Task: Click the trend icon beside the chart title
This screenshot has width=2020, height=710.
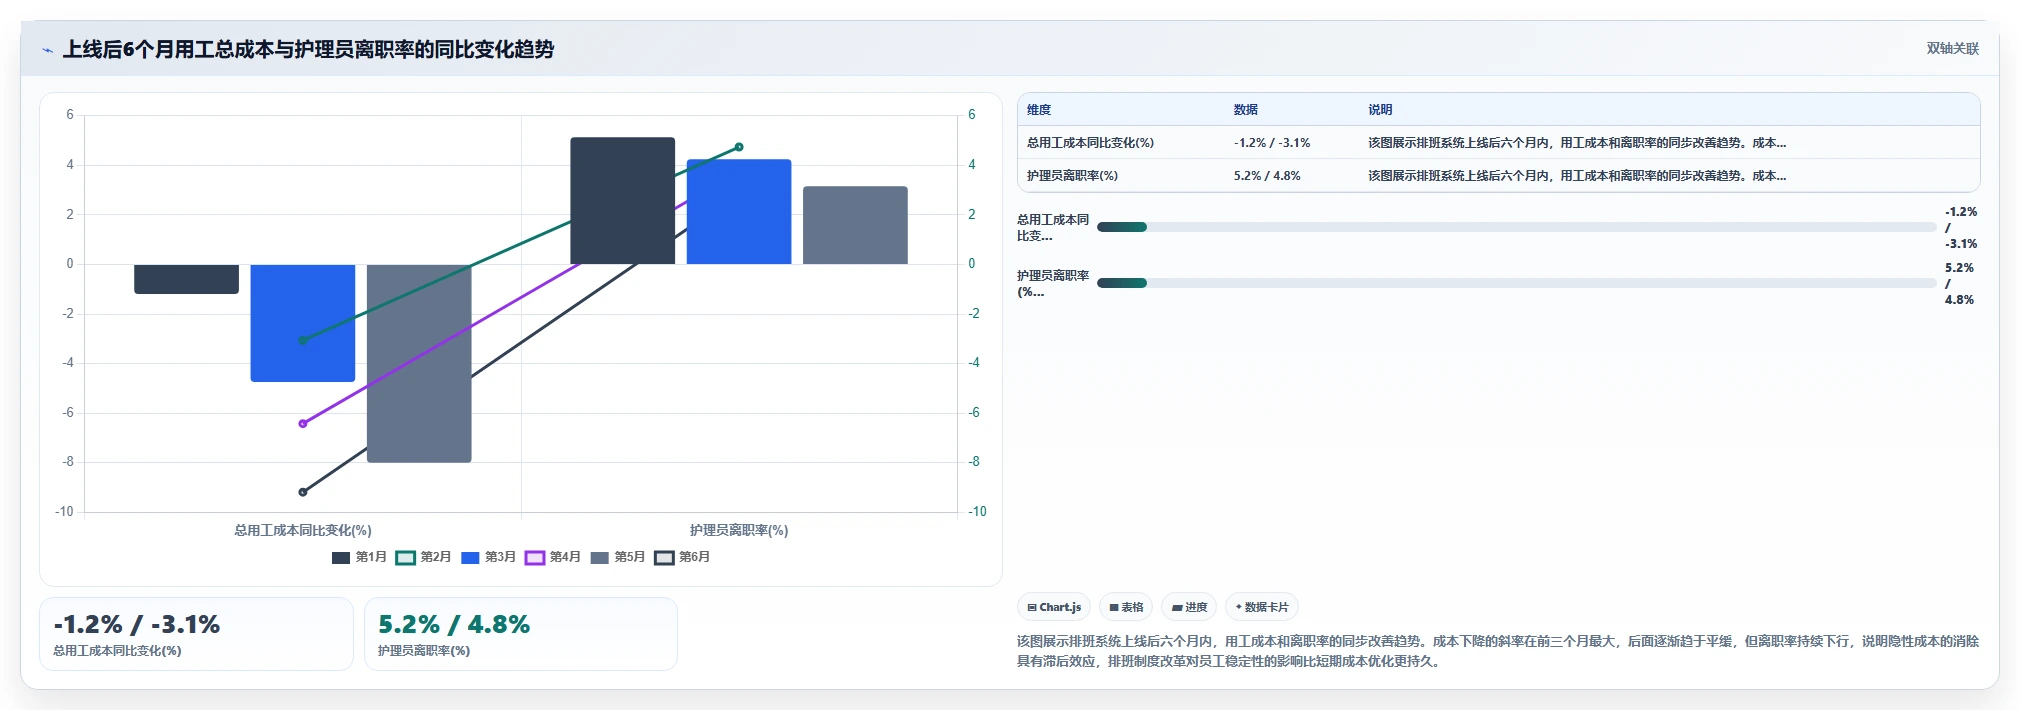Action: click(x=47, y=50)
